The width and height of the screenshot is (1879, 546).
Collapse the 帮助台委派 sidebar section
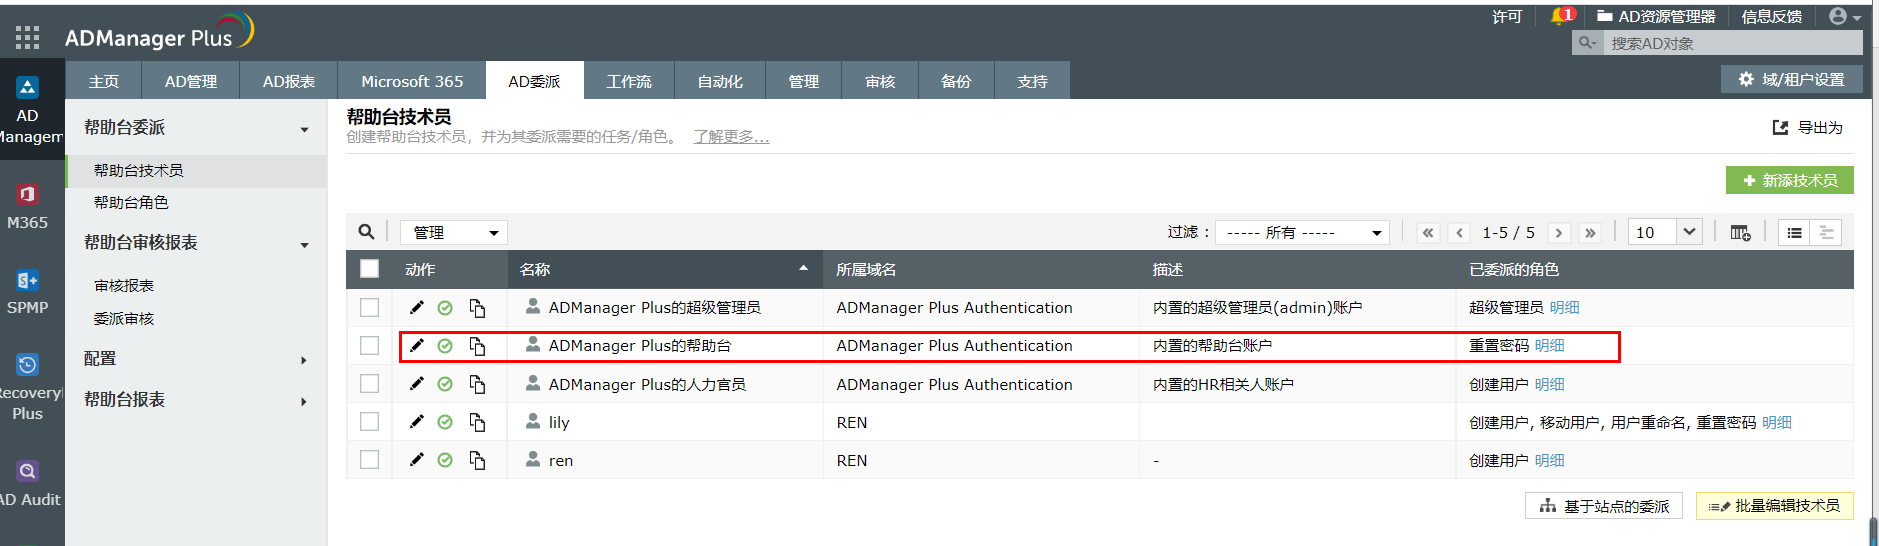(x=304, y=129)
